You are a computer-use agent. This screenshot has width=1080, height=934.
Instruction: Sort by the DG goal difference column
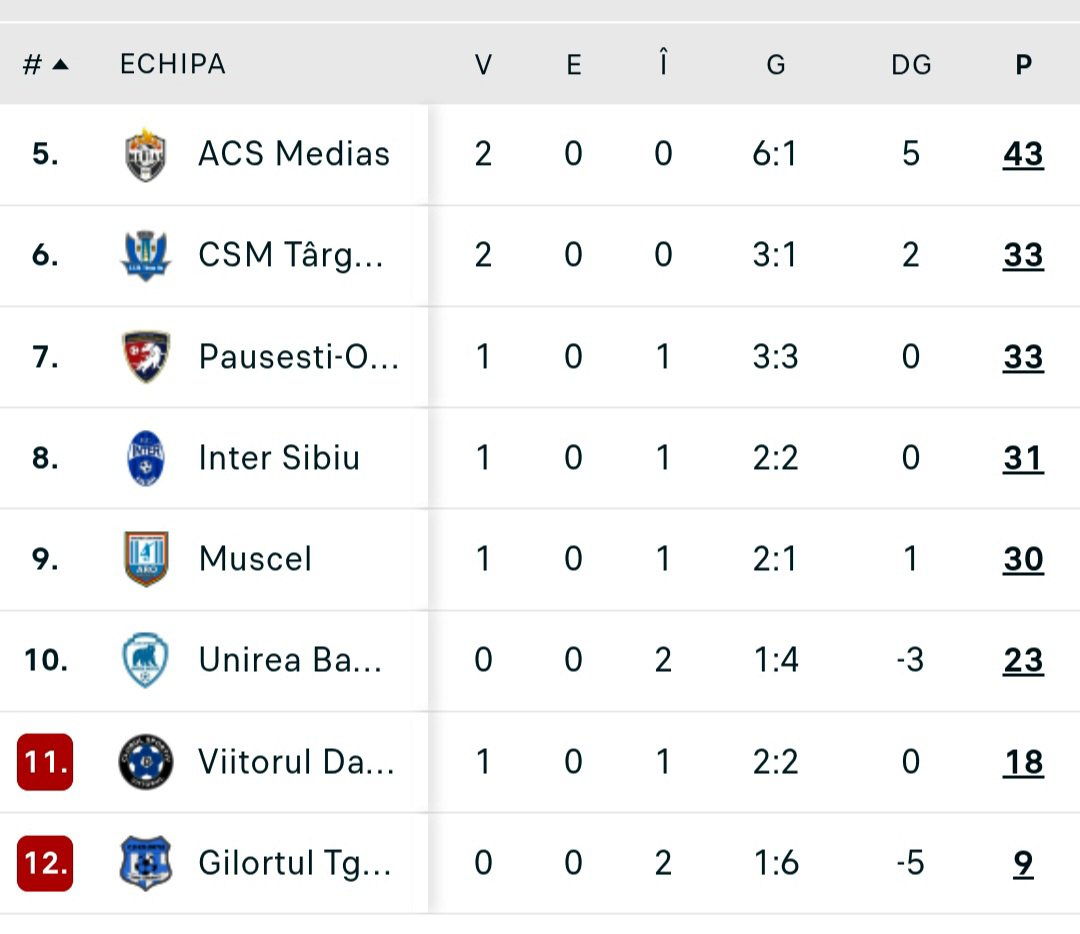910,65
